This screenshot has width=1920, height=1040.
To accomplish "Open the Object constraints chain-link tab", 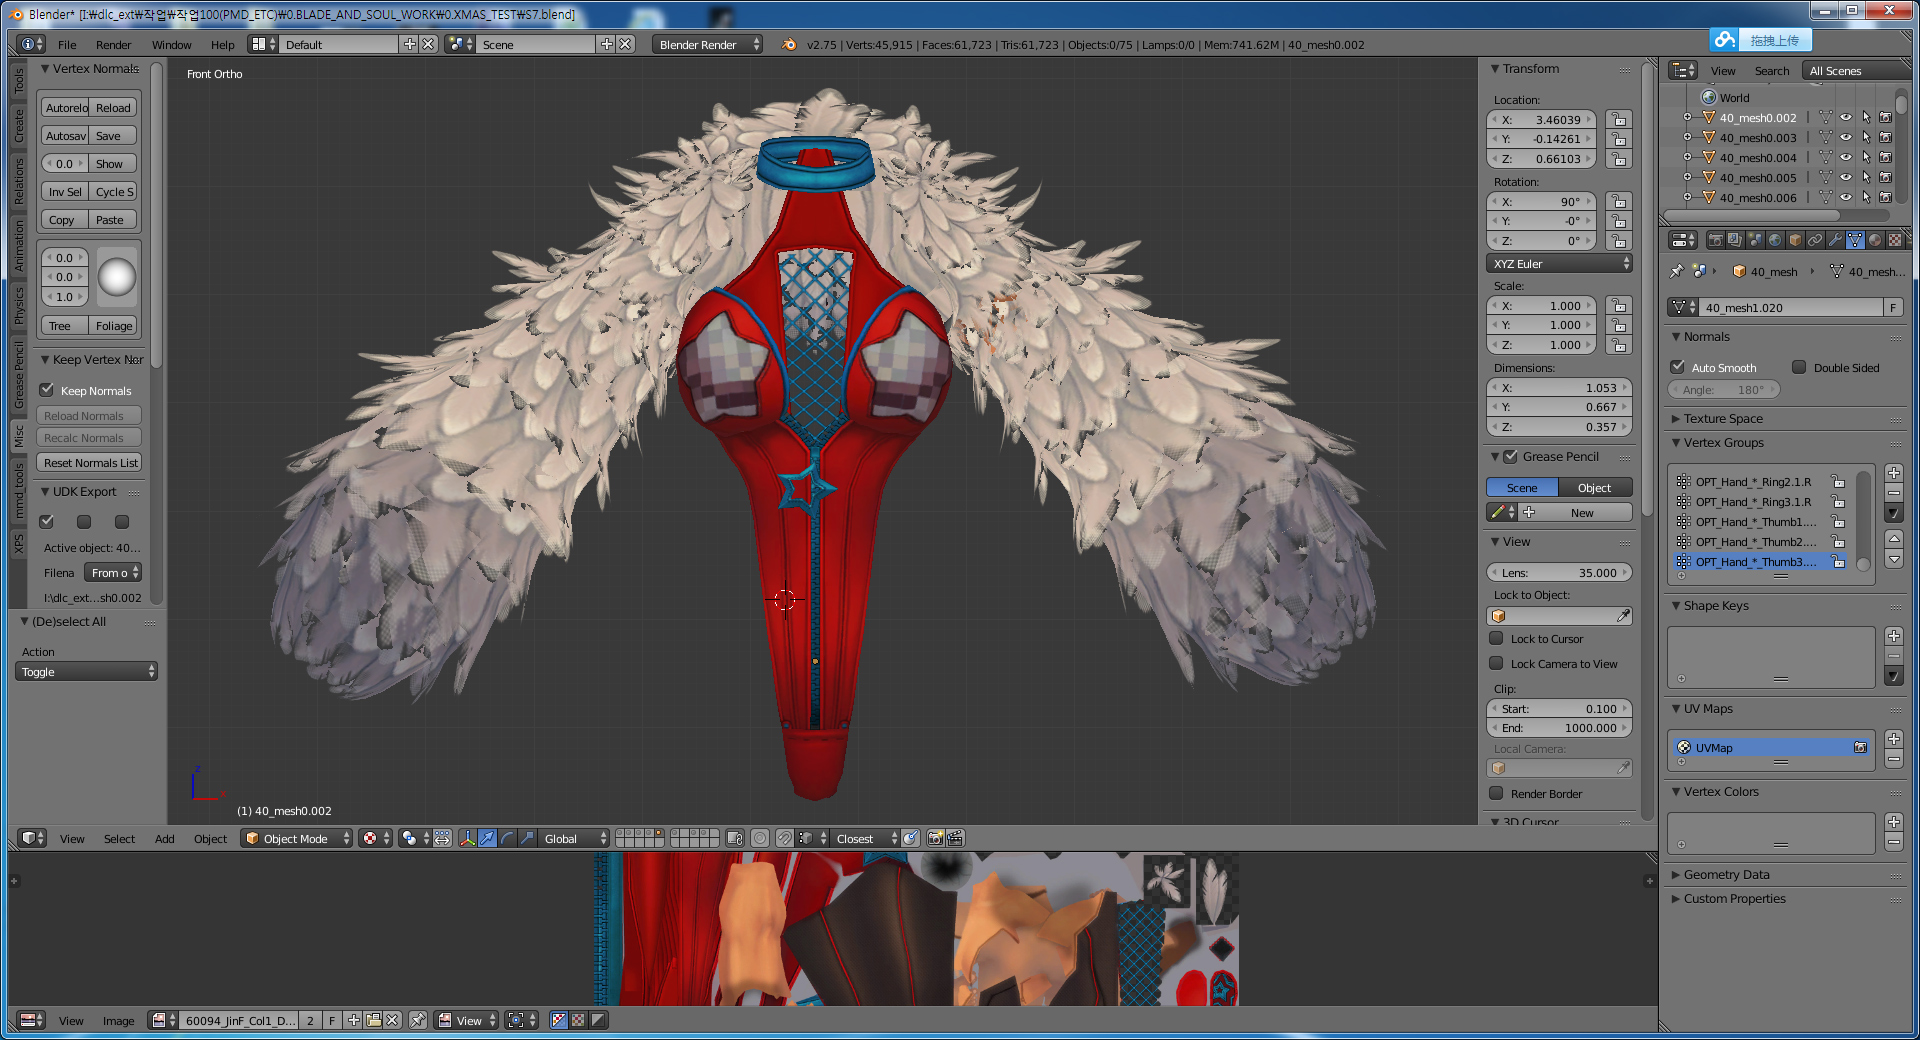I will tap(1815, 240).
